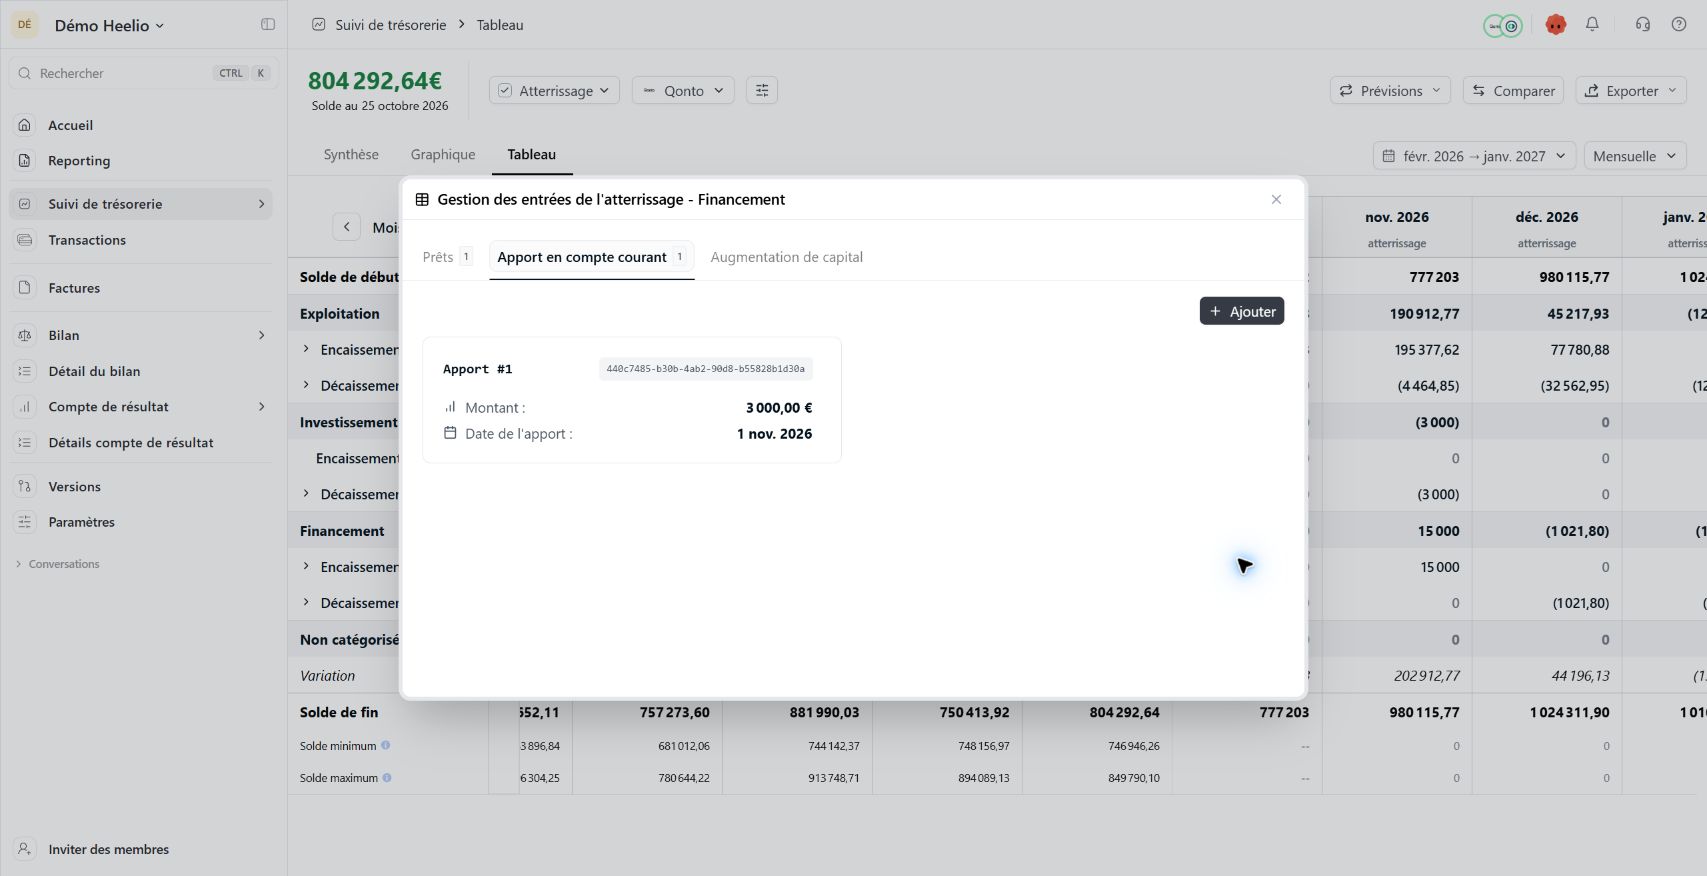The image size is (1707, 876).
Task: Open the Démo Heelio workspace switcher
Action: click(x=109, y=25)
